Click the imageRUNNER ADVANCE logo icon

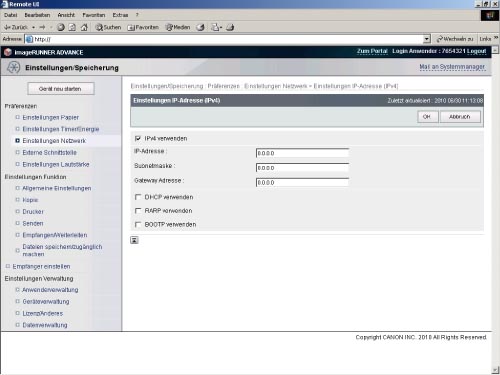coord(8,52)
